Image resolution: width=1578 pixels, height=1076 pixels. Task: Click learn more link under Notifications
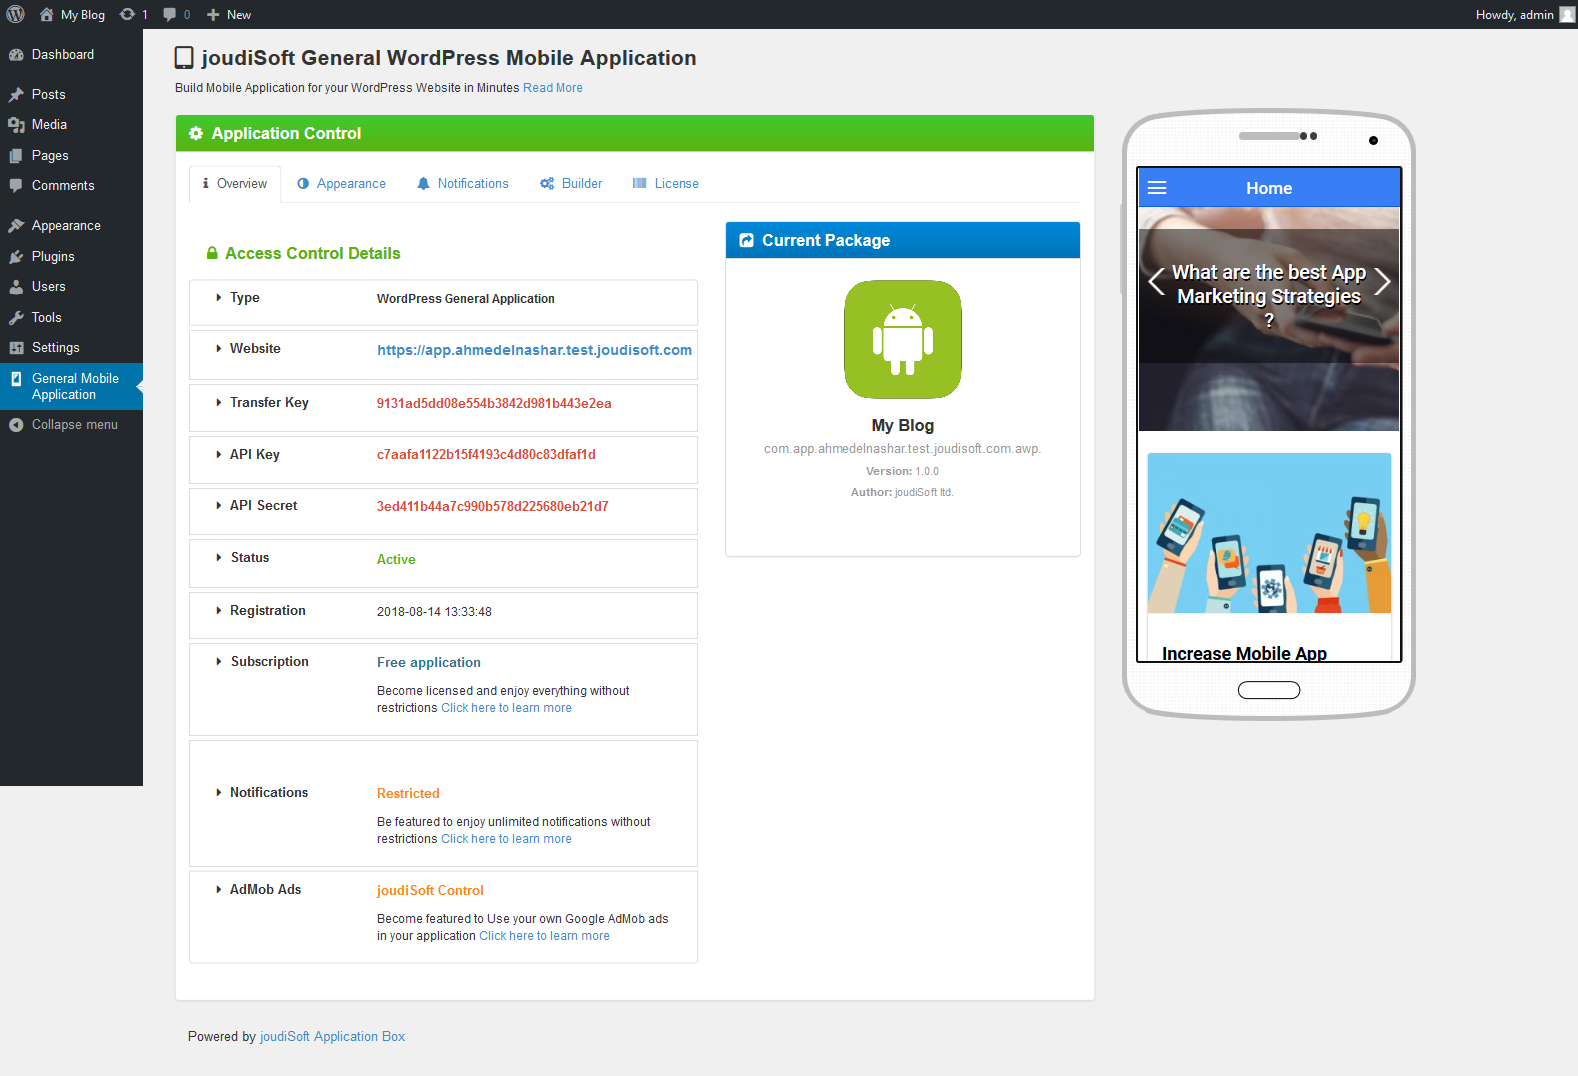506,839
